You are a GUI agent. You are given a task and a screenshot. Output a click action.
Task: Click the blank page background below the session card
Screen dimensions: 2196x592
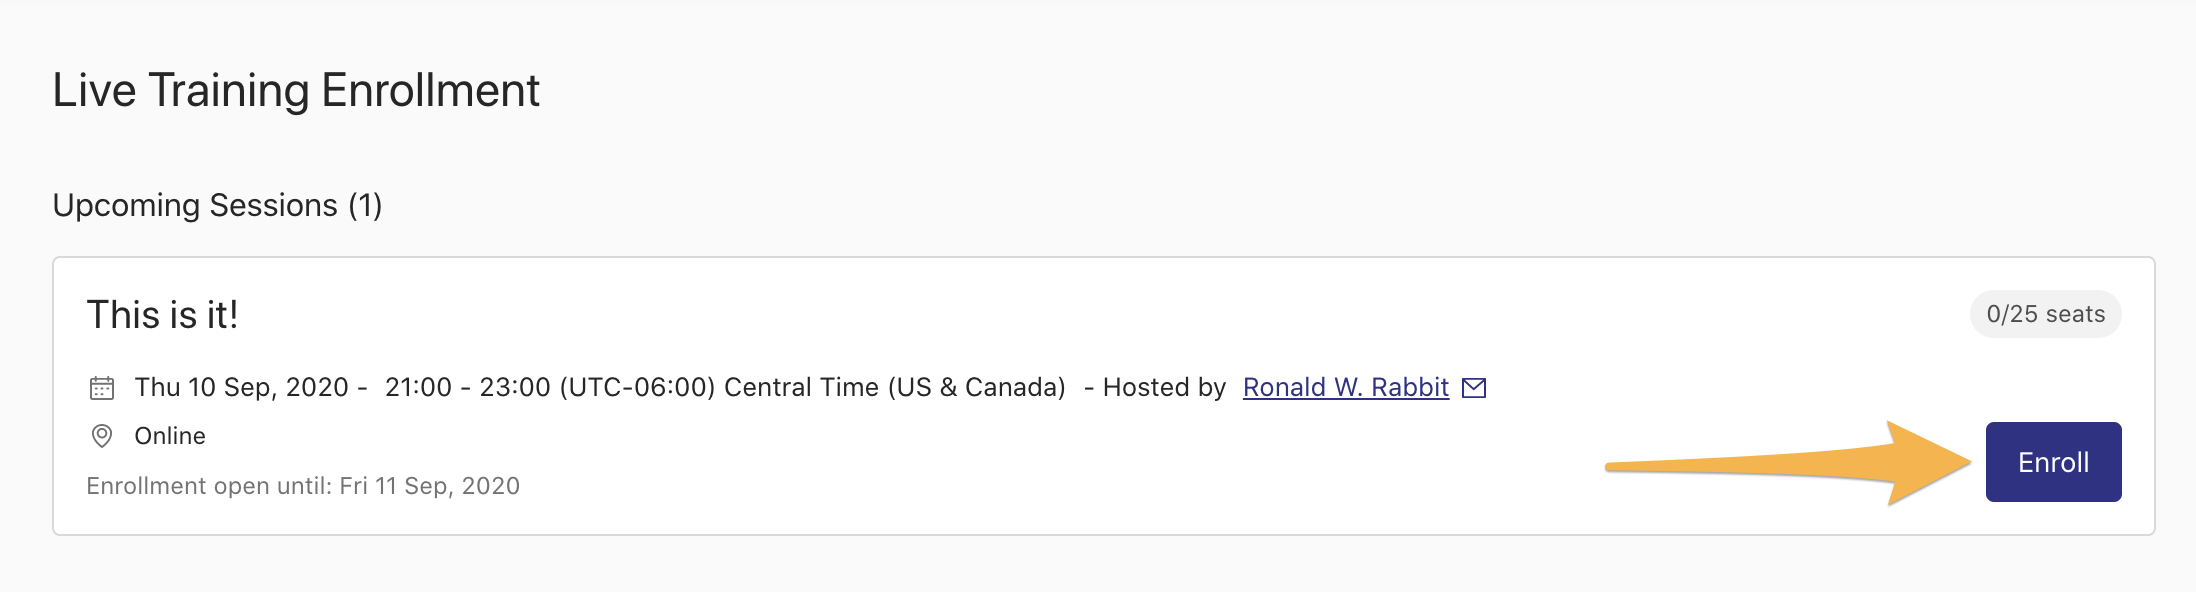1098,565
